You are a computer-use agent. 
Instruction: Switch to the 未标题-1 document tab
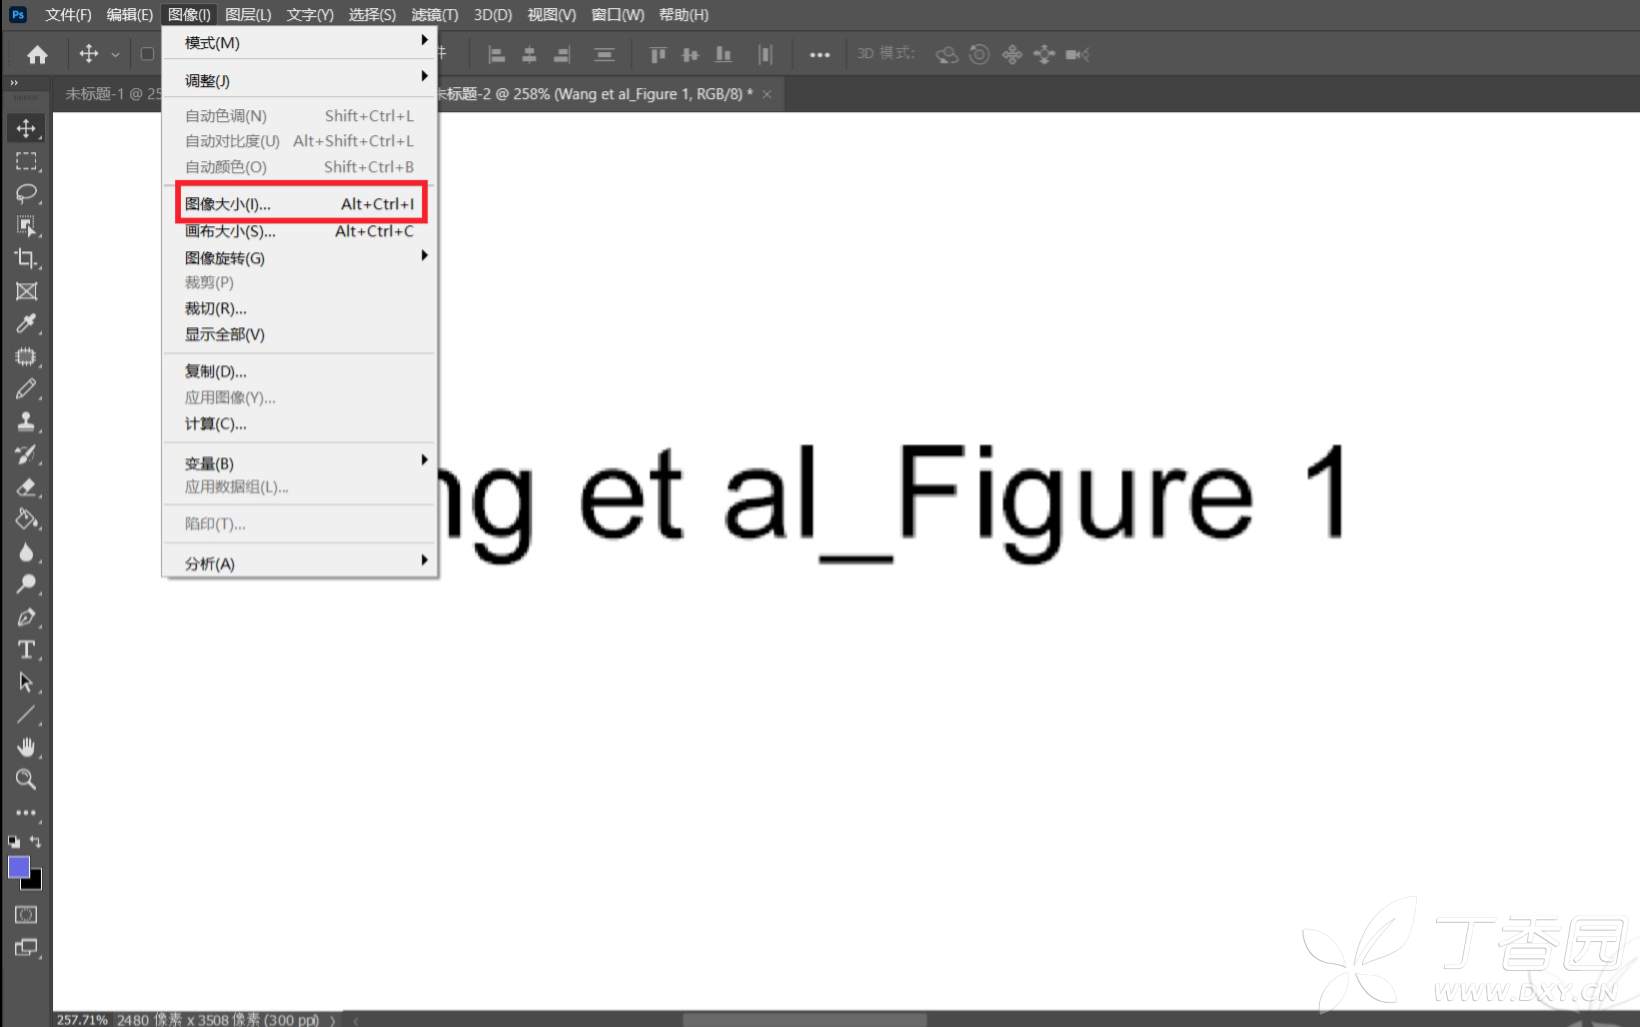105,94
